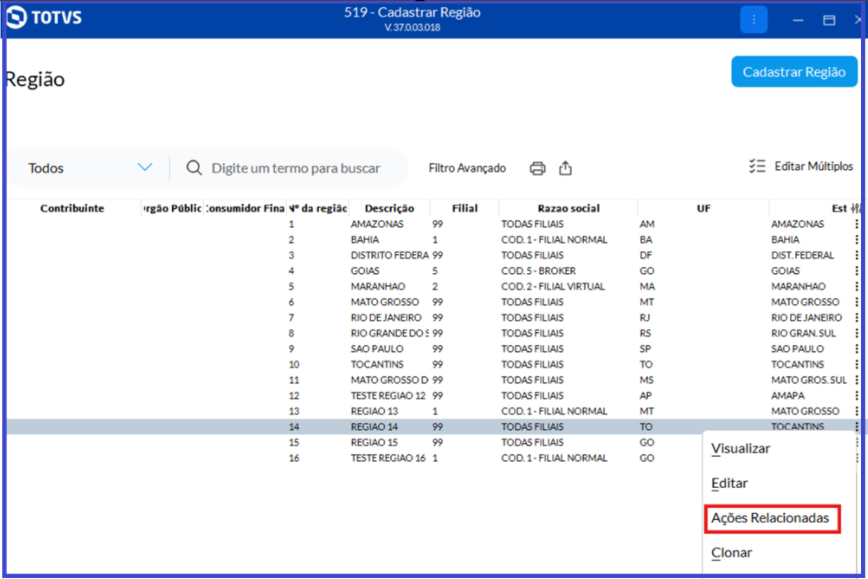868x579 pixels.
Task: Open row actions for region 10 row
Action: pos(856,364)
